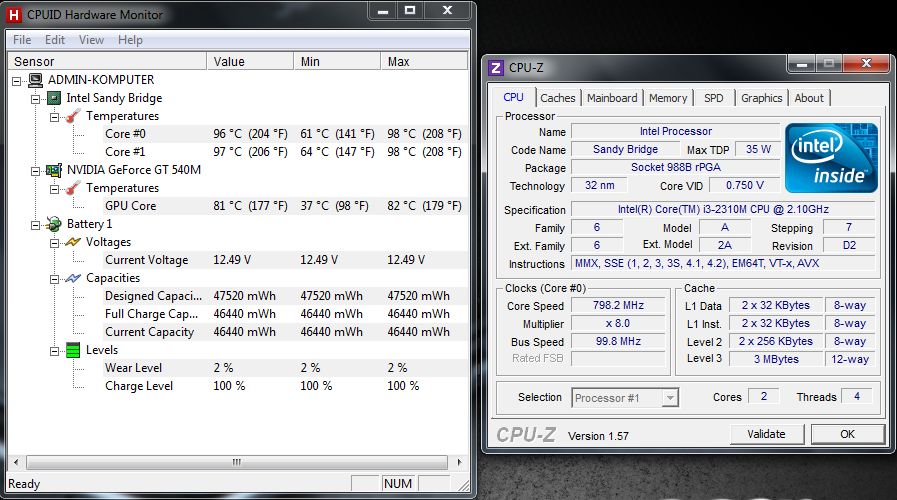This screenshot has height=500, width=897.
Task: Click the Max column header
Action: pyautogui.click(x=424, y=61)
